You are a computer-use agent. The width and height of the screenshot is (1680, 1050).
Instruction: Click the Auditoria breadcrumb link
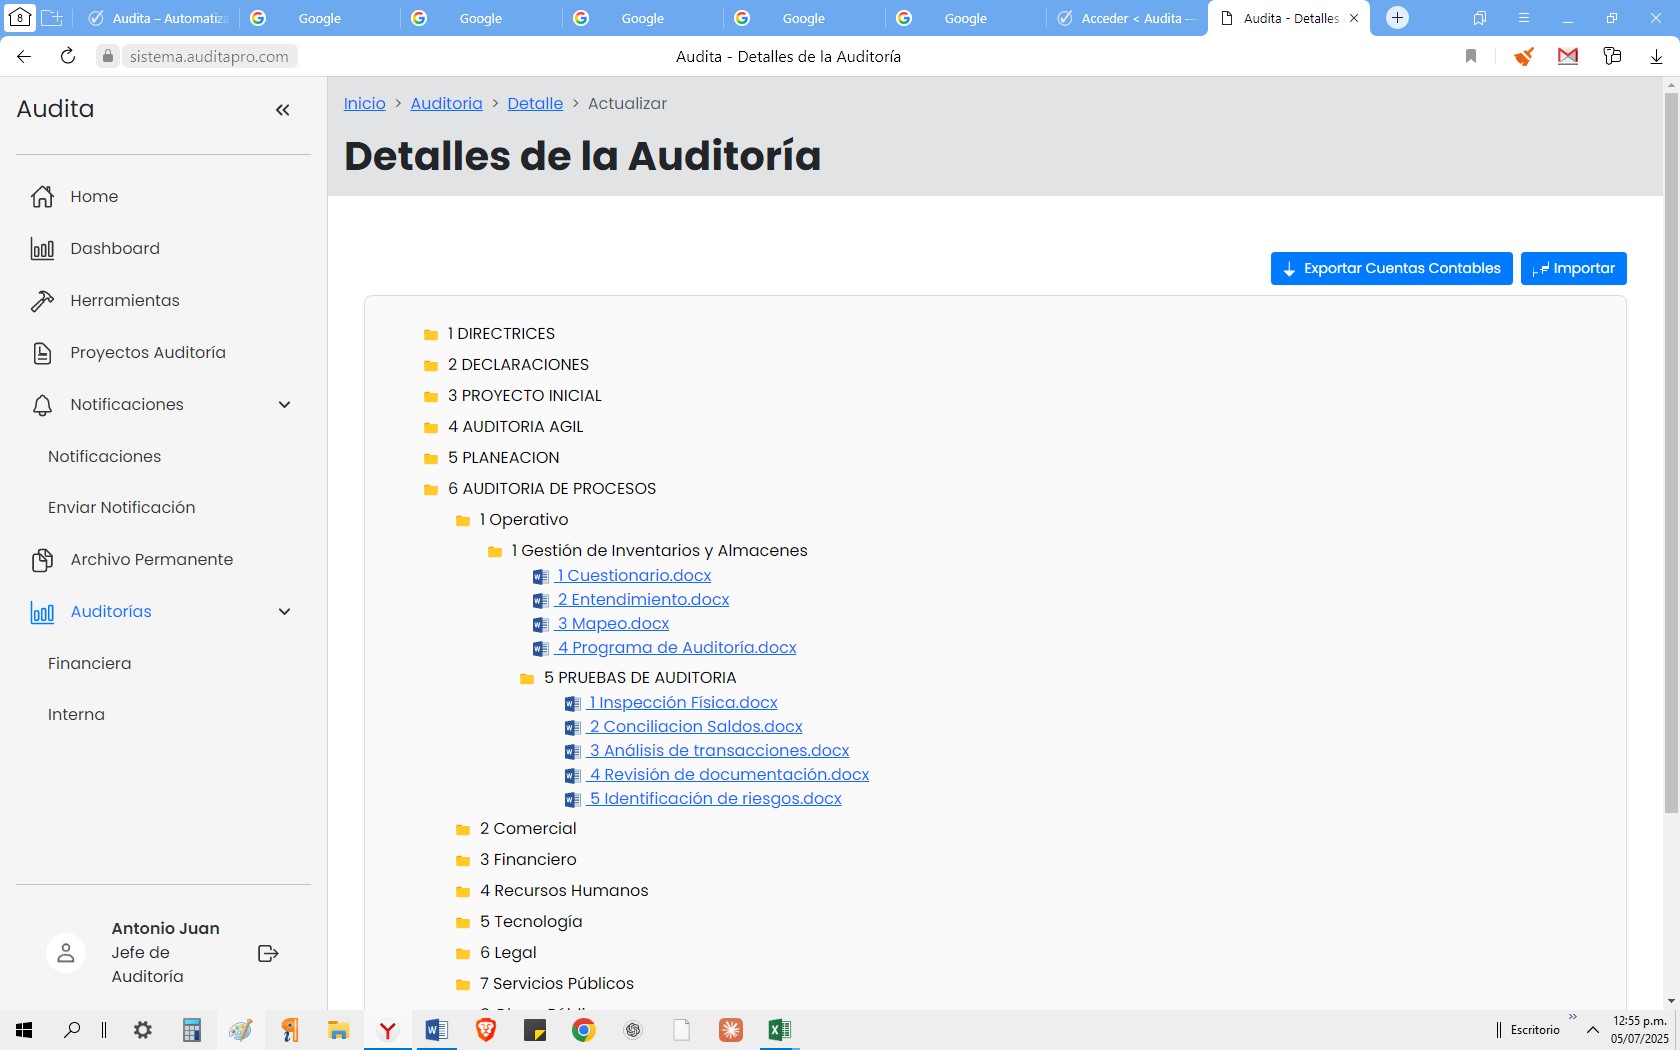click(446, 104)
